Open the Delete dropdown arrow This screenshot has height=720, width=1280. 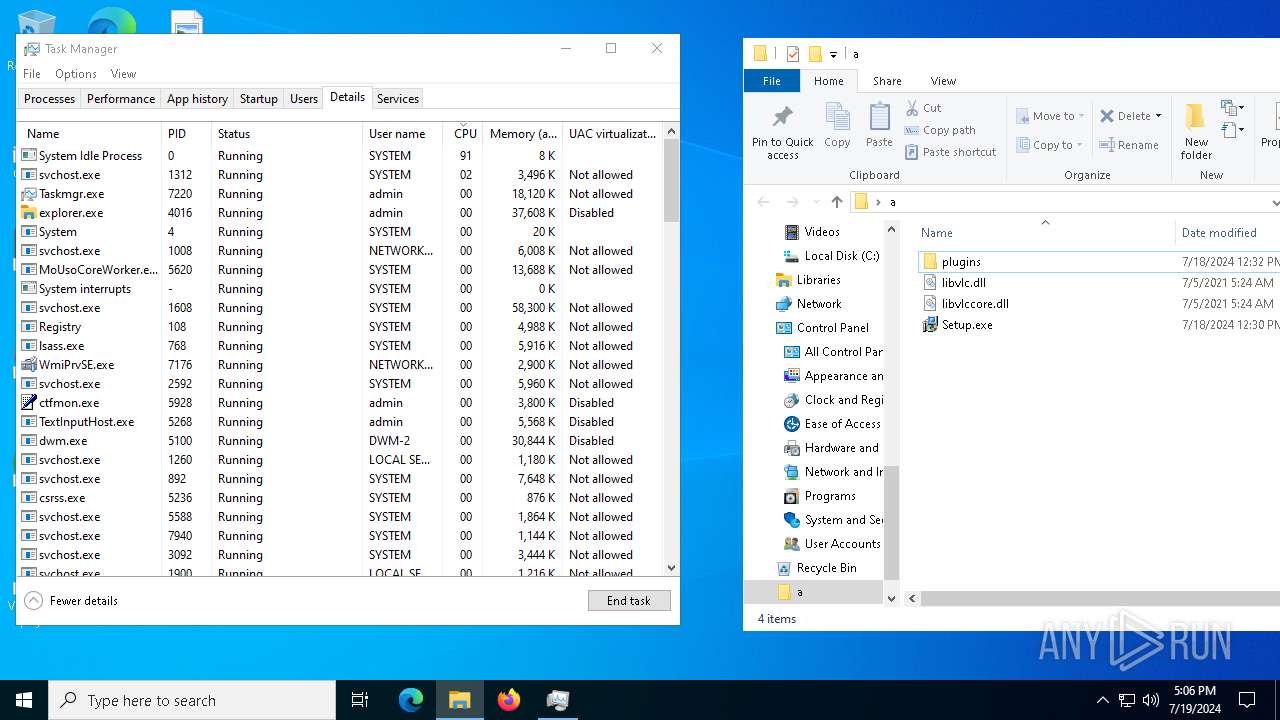(1158, 116)
